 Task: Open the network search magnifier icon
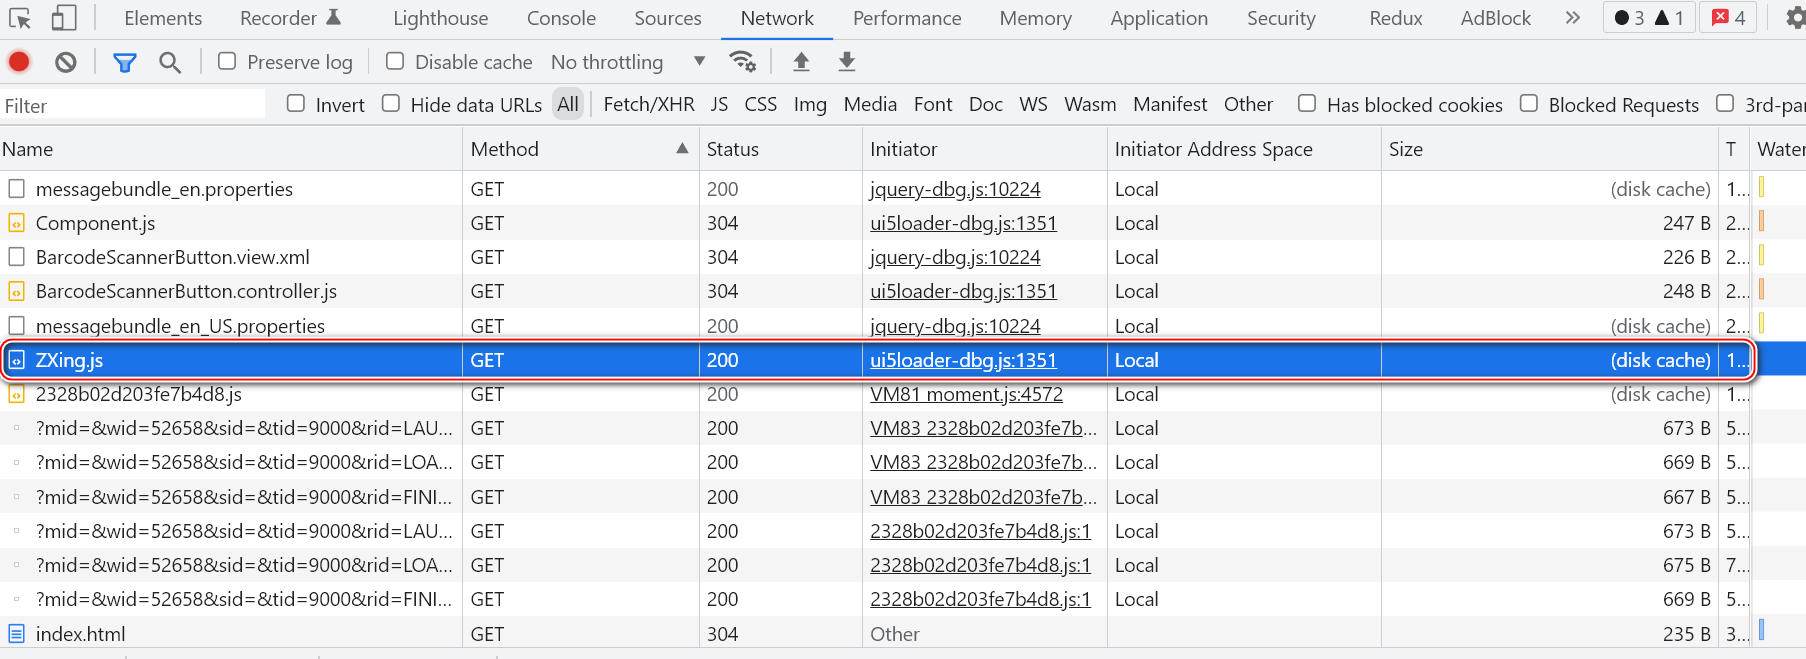click(x=170, y=63)
